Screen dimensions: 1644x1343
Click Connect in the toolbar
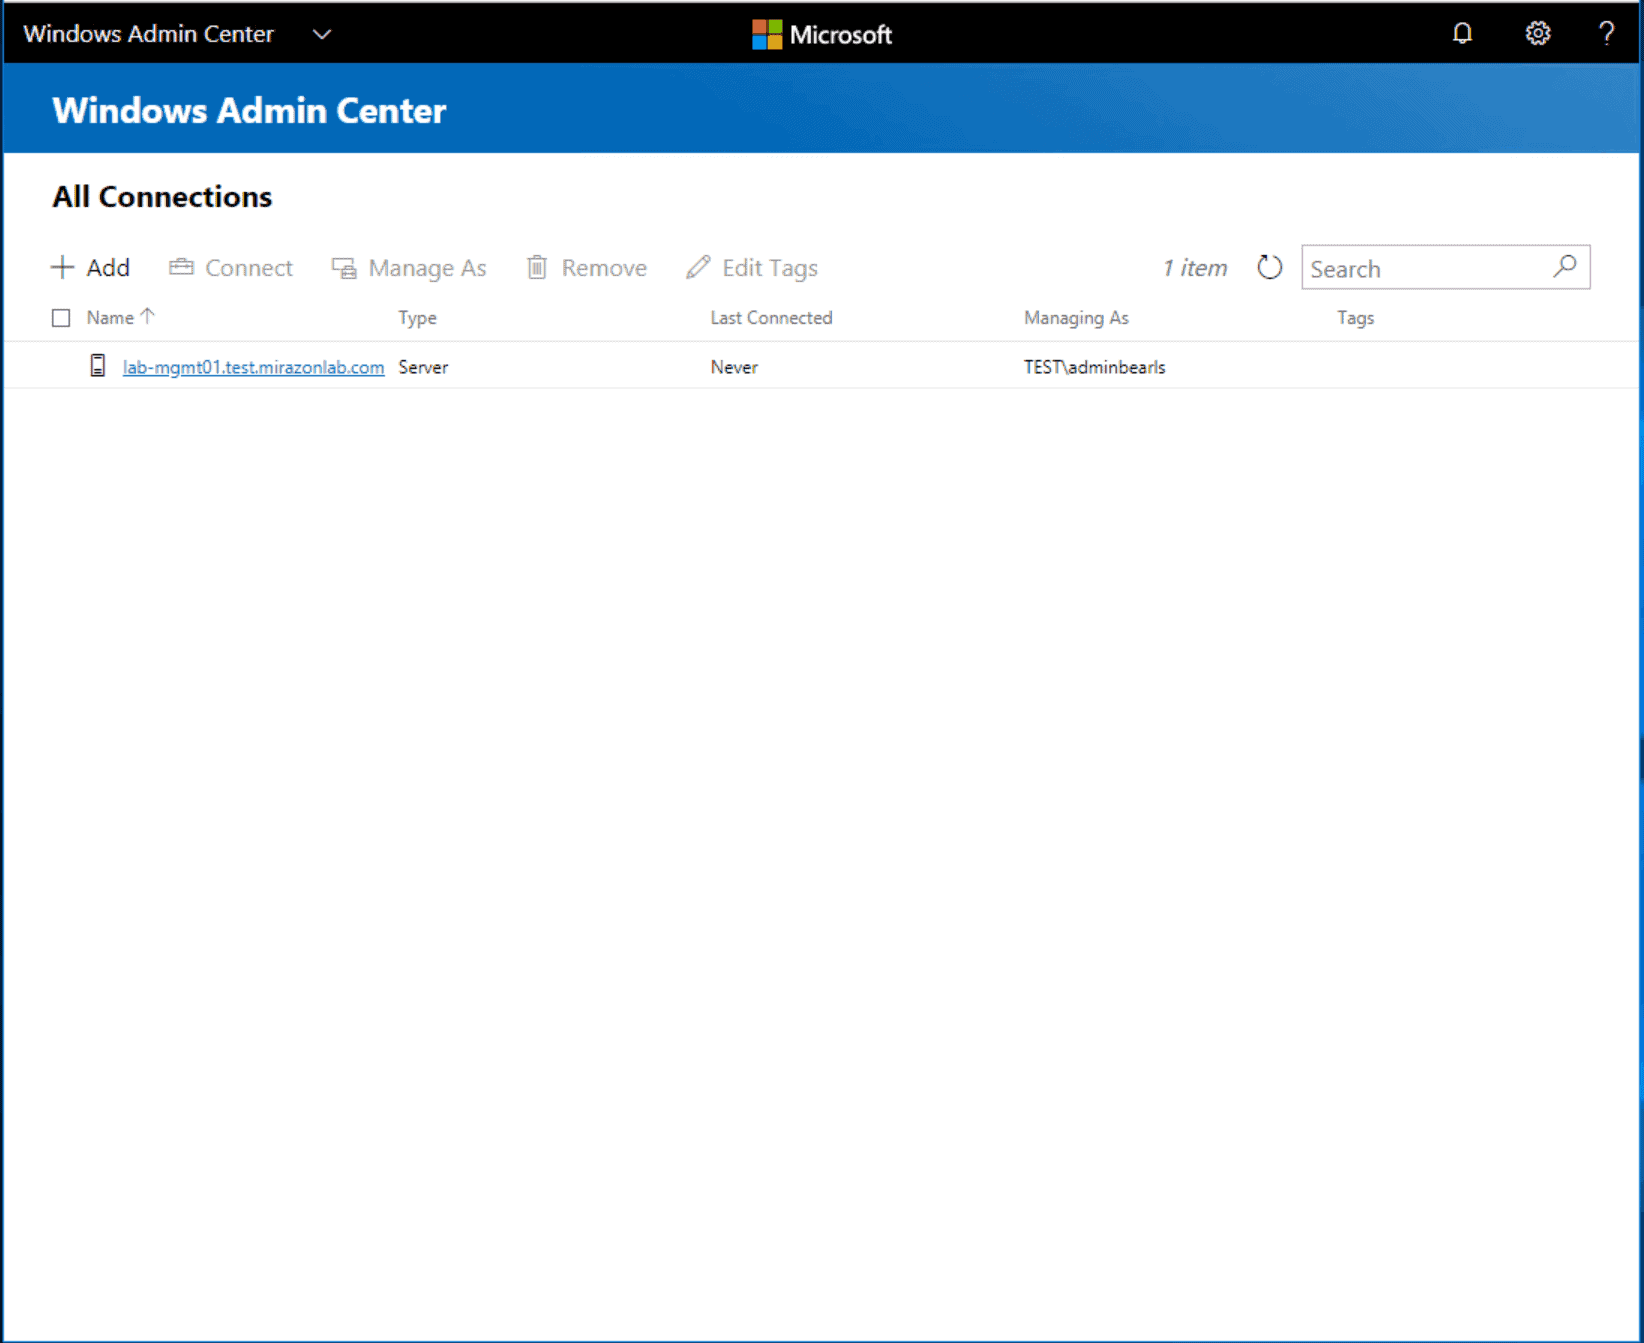[x=231, y=268]
